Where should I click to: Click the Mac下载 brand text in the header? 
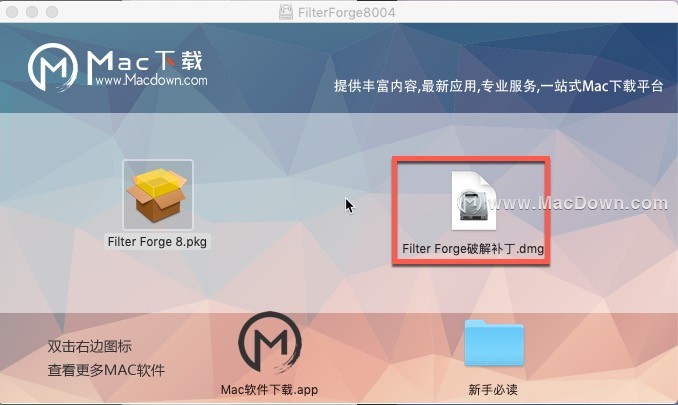coord(145,62)
